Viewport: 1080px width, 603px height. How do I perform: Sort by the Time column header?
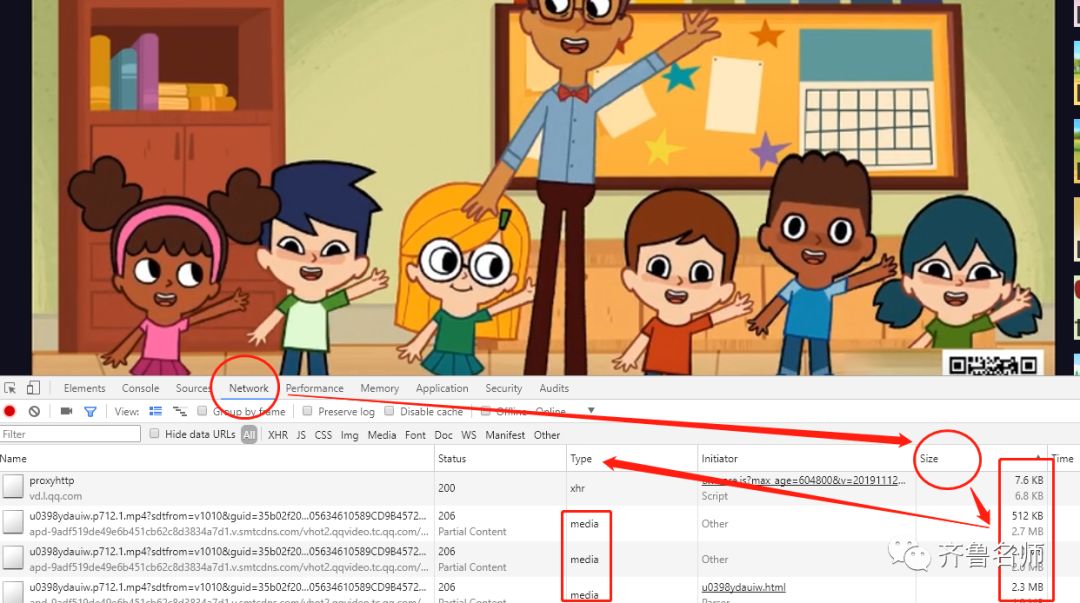pyautogui.click(x=1063, y=458)
